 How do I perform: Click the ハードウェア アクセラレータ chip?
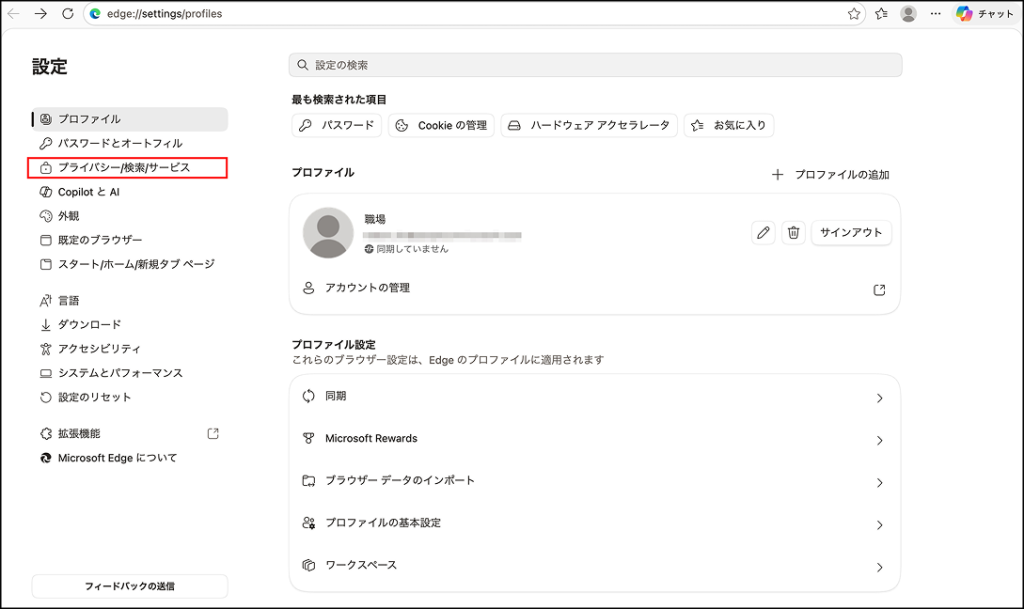click(x=589, y=125)
